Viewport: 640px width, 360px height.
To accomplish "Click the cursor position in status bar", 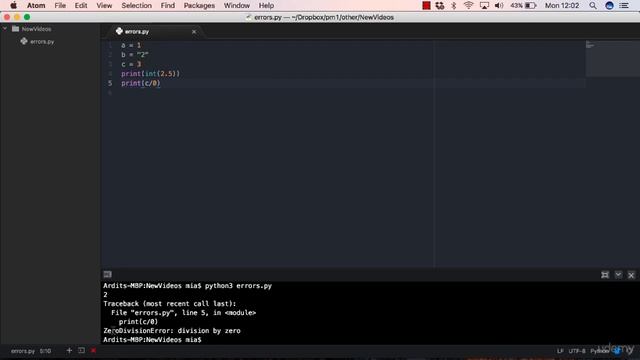I will 45,351.
